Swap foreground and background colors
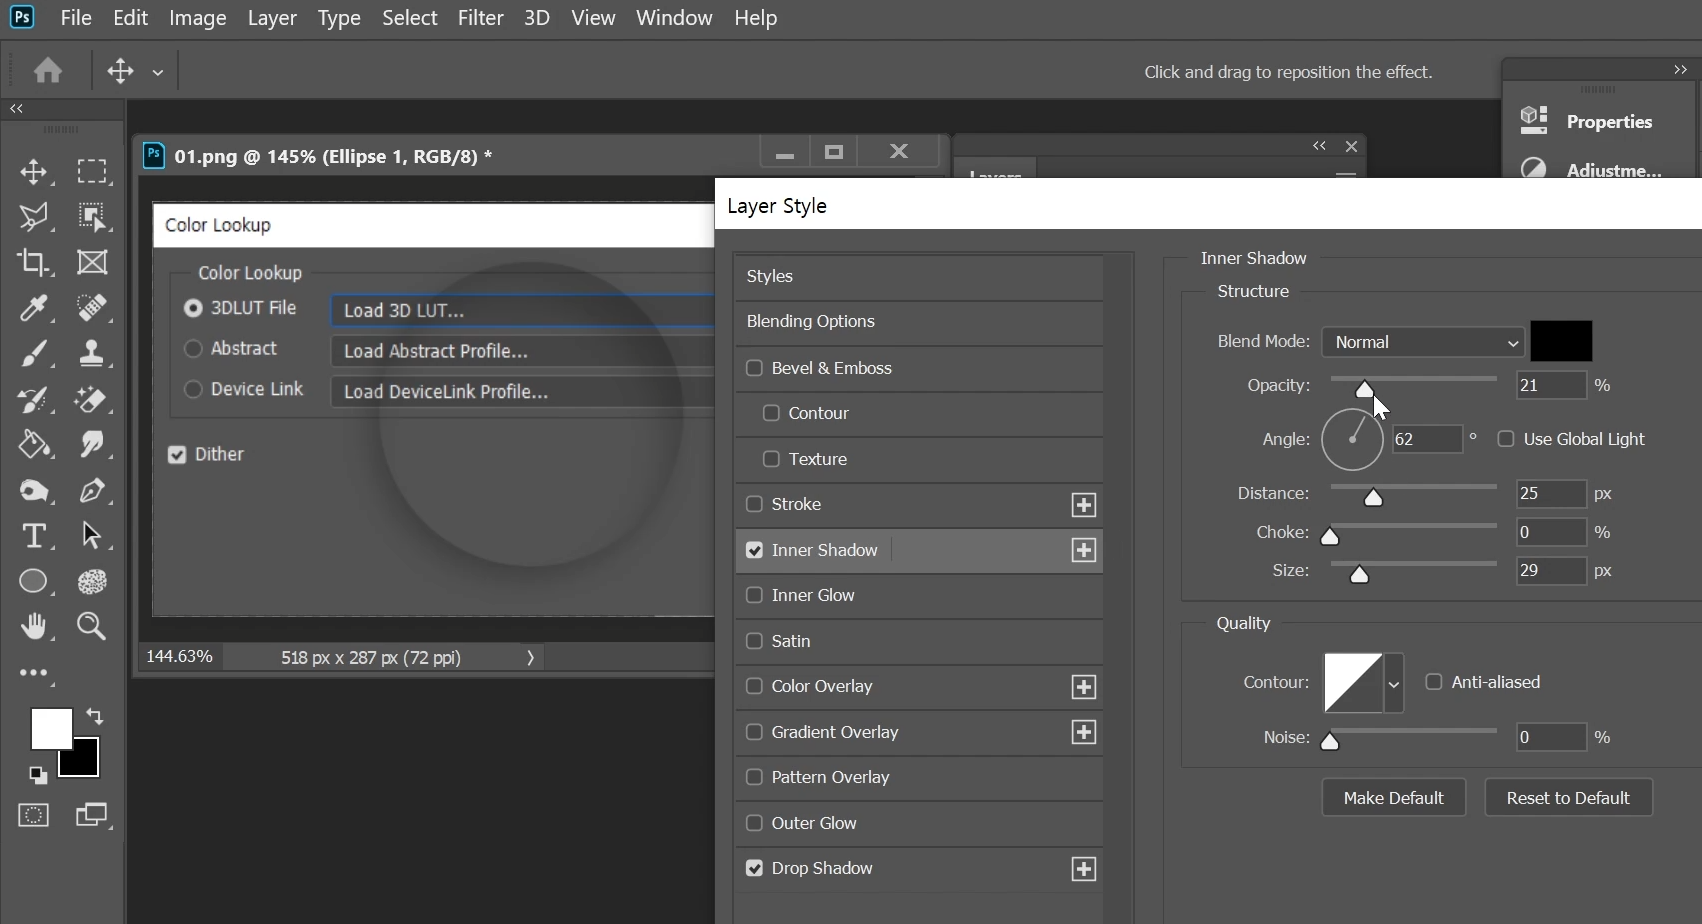Screen dimensions: 1702x924 click(x=95, y=716)
